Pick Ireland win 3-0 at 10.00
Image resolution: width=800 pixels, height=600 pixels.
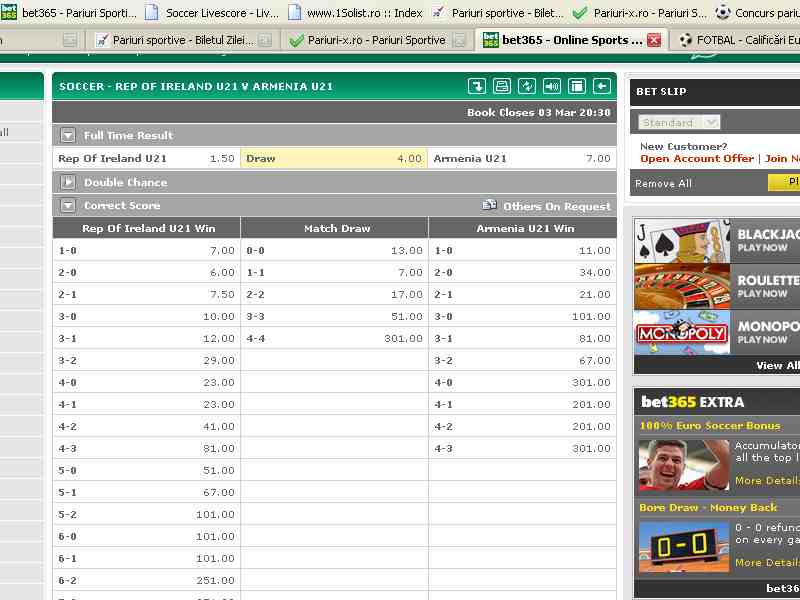146,316
